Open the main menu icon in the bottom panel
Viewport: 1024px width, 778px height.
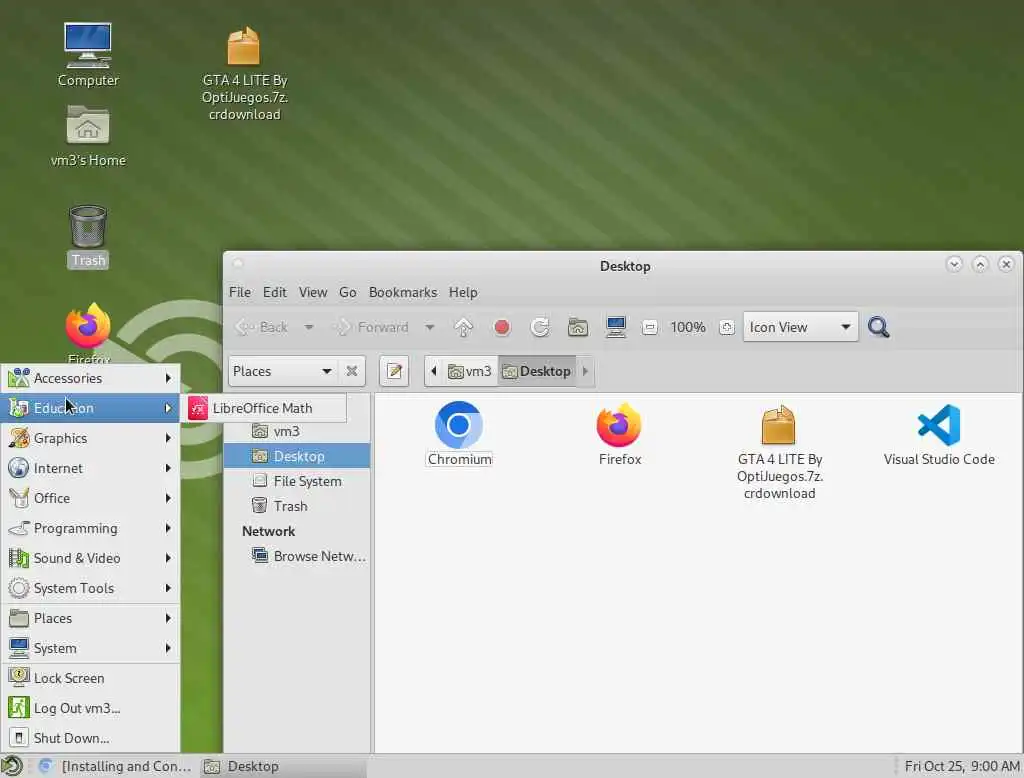point(12,766)
